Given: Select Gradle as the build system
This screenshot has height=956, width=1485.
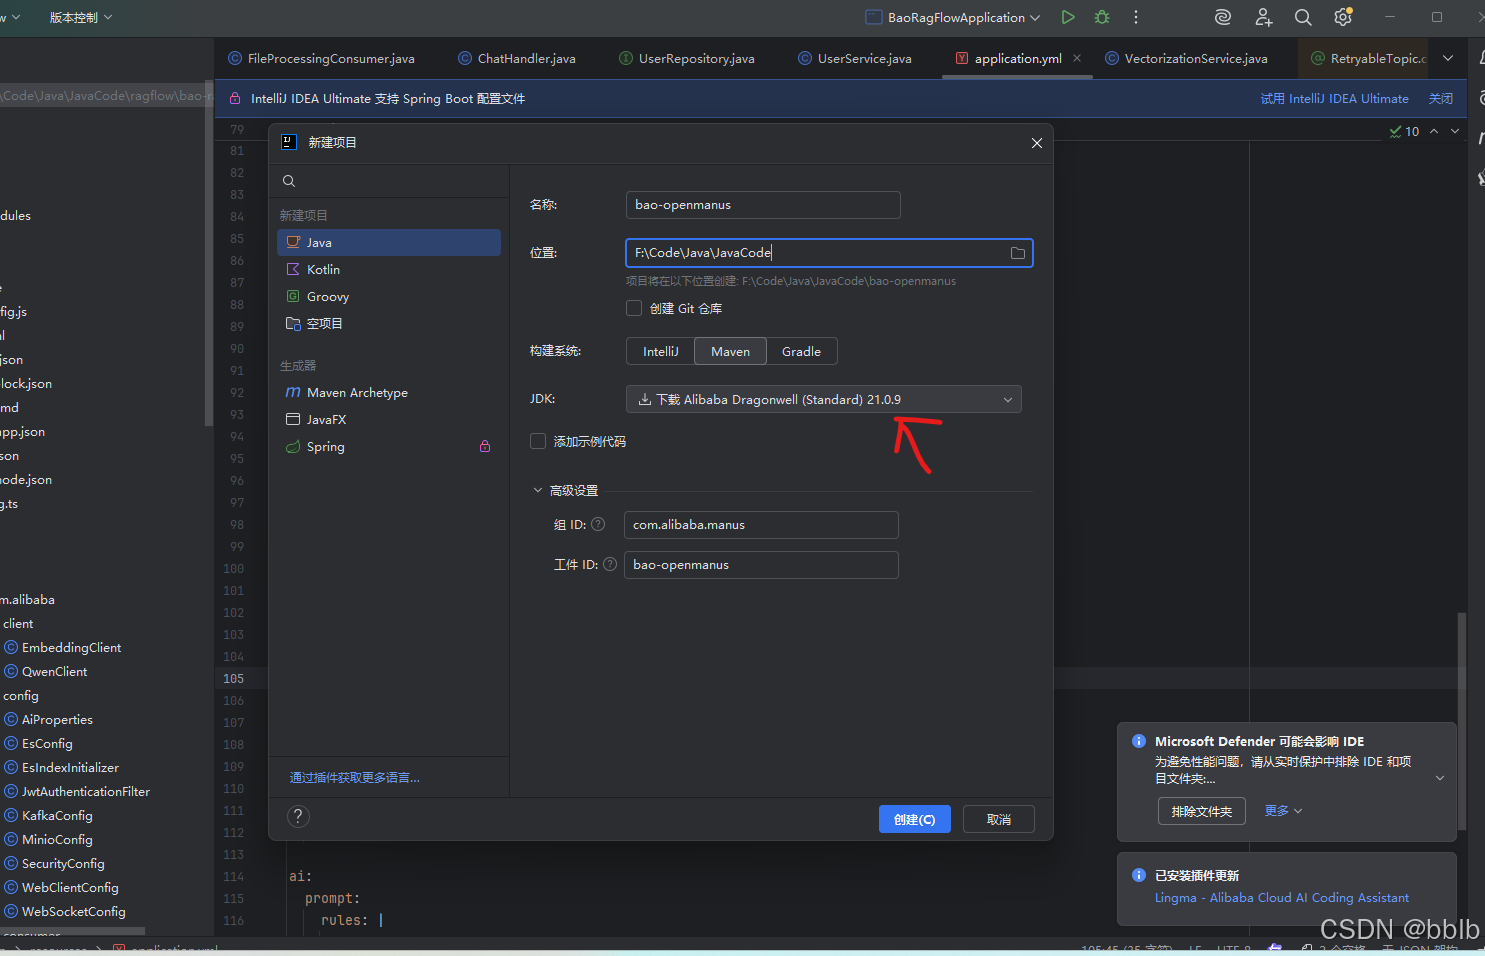Looking at the screenshot, I should pos(801,351).
